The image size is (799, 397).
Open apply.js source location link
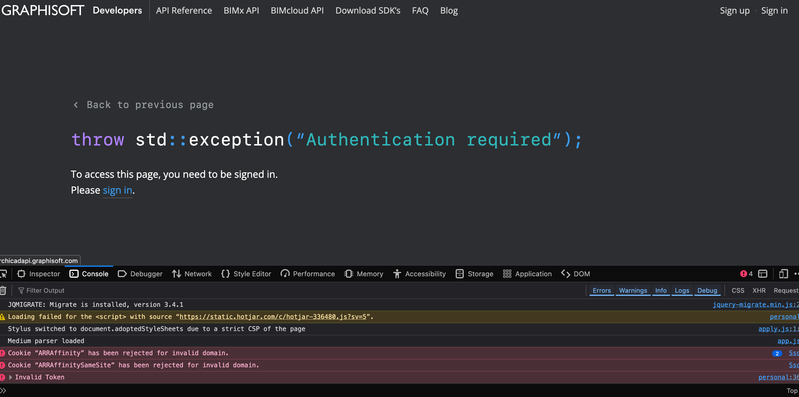779,329
